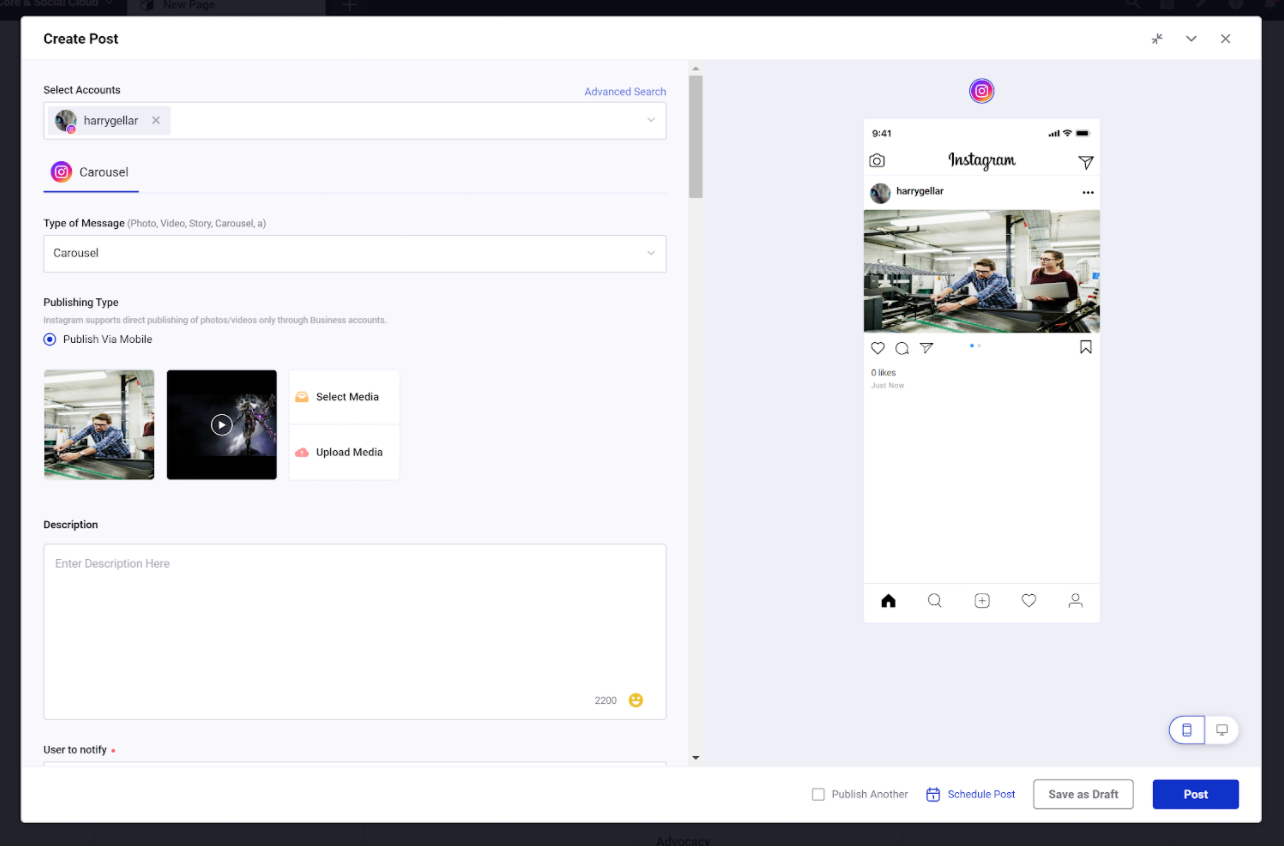1284x850 pixels.
Task: Click the camera icon in Instagram preview
Action: tap(877, 161)
